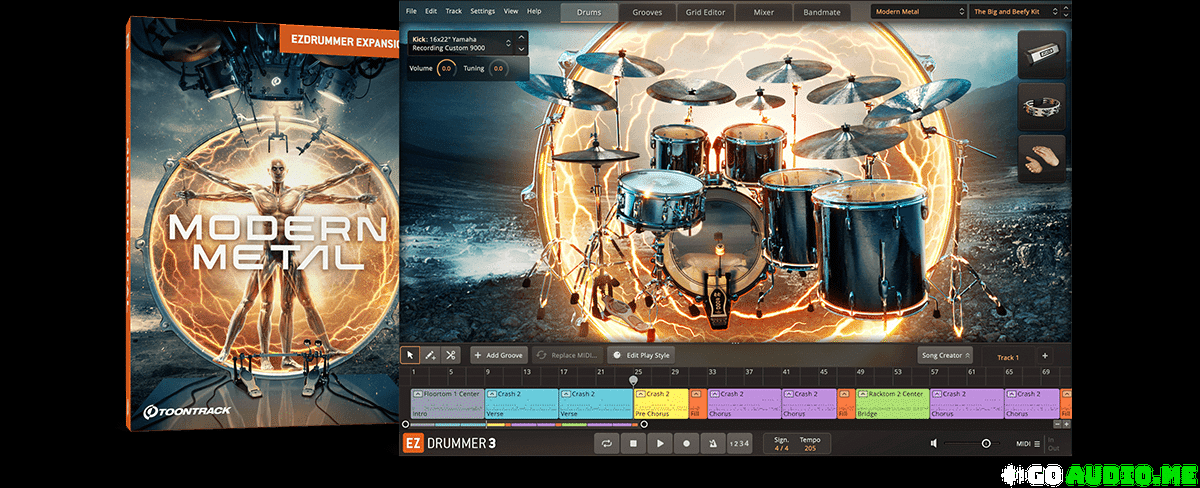The width and height of the screenshot is (1200, 488).
Task: Switch to the Mixer tab
Action: click(764, 12)
